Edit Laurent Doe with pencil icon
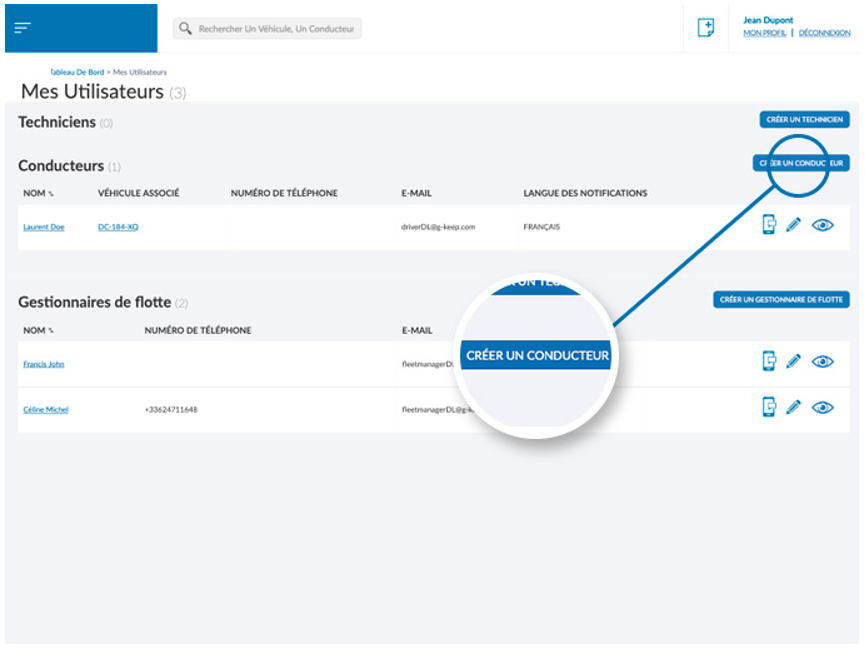The height and width of the screenshot is (651, 865). (x=794, y=226)
